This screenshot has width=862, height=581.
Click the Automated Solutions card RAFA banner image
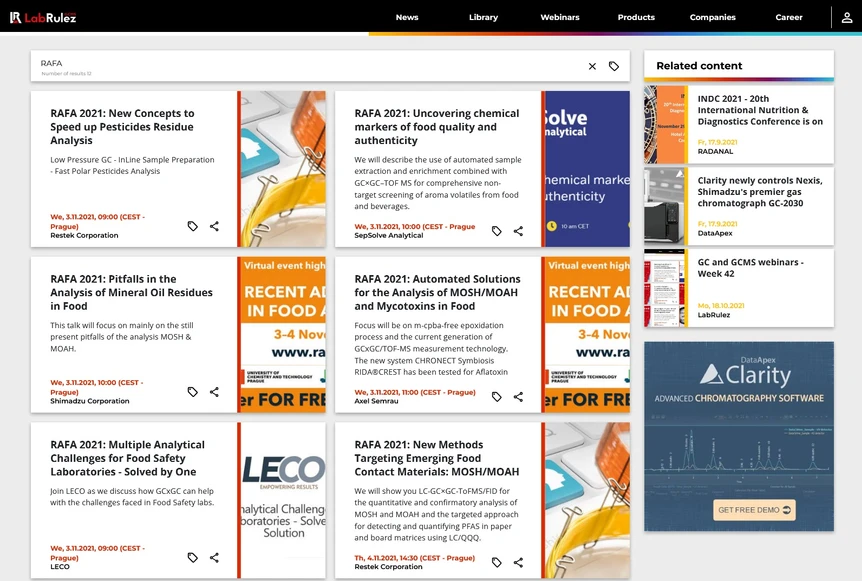point(587,335)
